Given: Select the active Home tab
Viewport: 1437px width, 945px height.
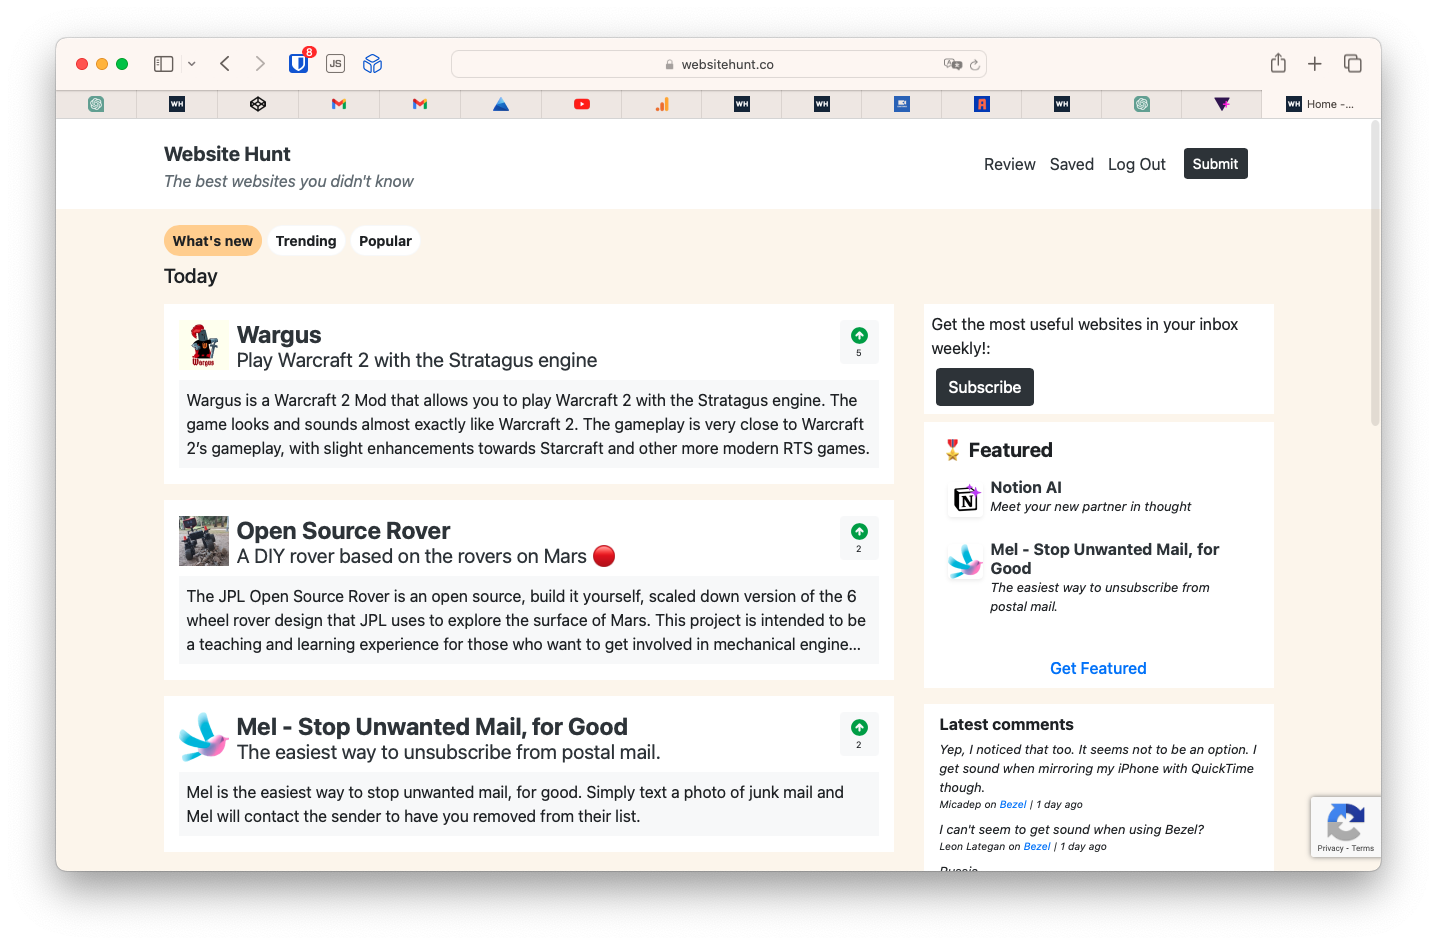Looking at the screenshot, I should tap(1321, 104).
